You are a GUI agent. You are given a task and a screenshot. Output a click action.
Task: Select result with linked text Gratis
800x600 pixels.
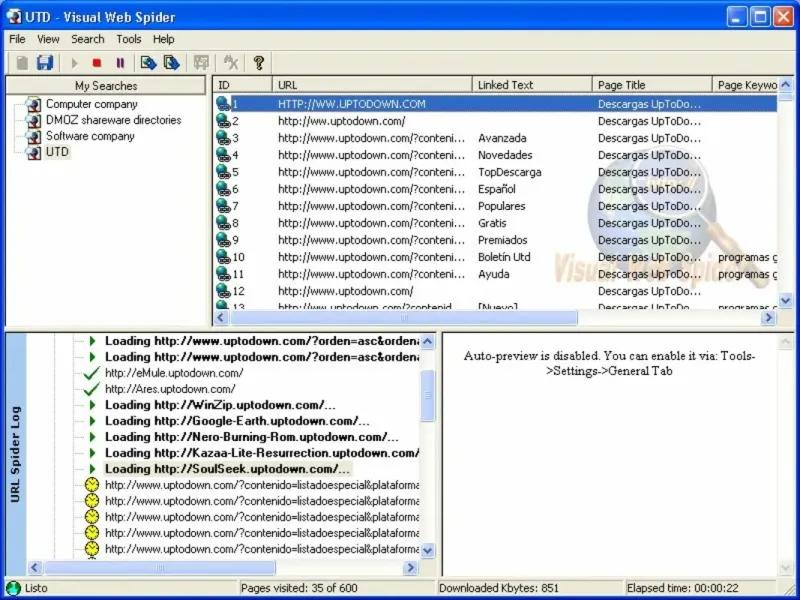pos(495,223)
